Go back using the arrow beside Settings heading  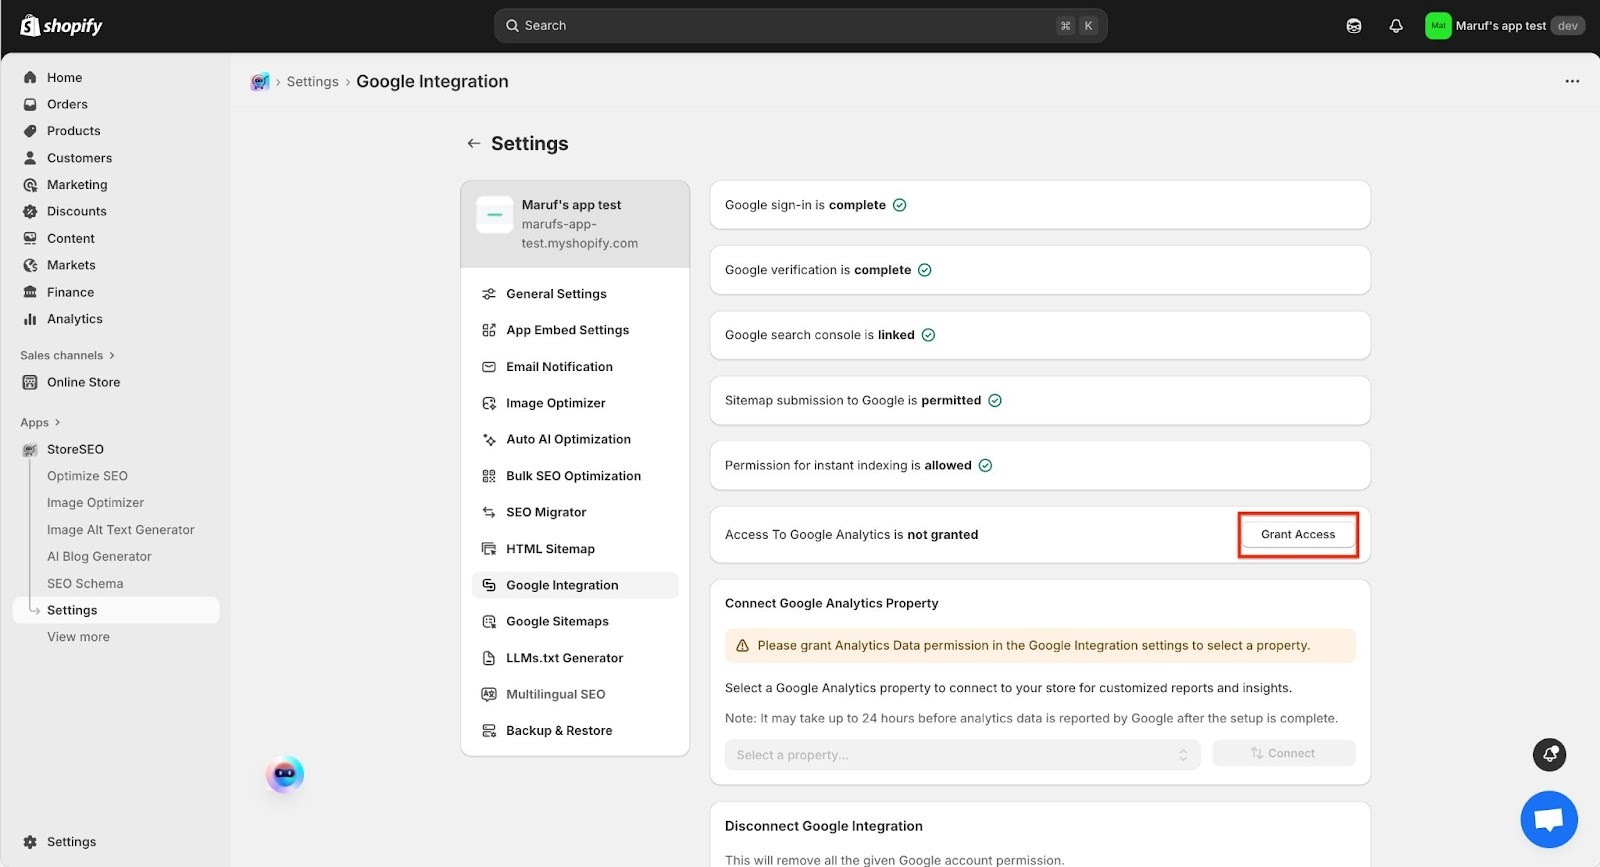click(x=474, y=143)
